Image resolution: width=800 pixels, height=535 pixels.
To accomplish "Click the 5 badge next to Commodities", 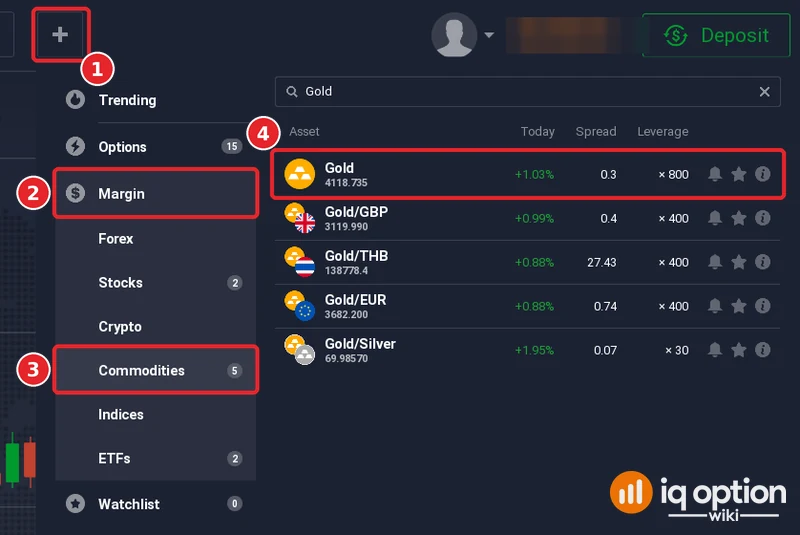I will [x=234, y=370].
